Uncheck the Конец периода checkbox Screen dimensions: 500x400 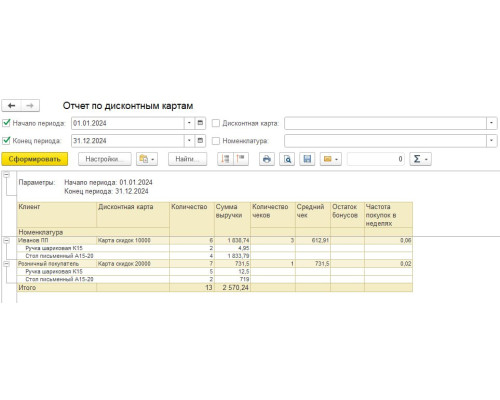(6, 141)
